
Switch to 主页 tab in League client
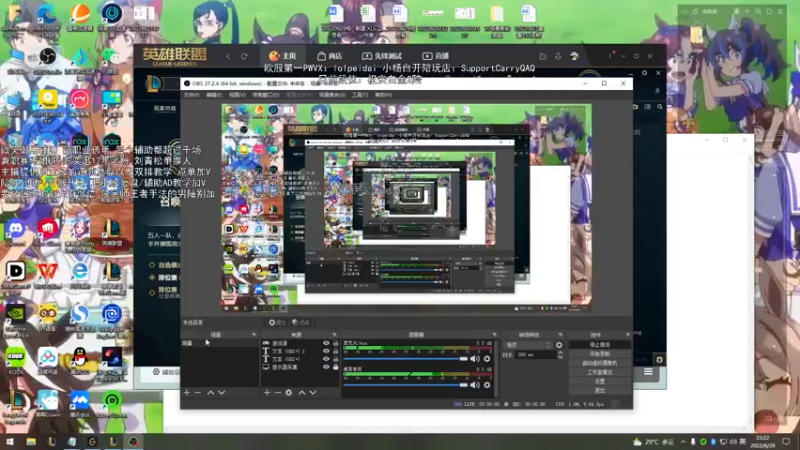[282, 56]
